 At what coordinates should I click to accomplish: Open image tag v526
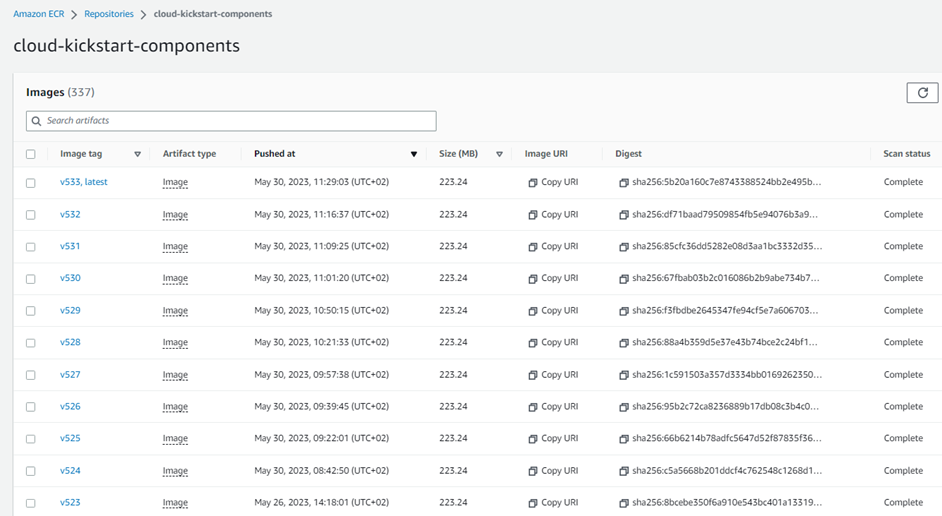click(70, 407)
